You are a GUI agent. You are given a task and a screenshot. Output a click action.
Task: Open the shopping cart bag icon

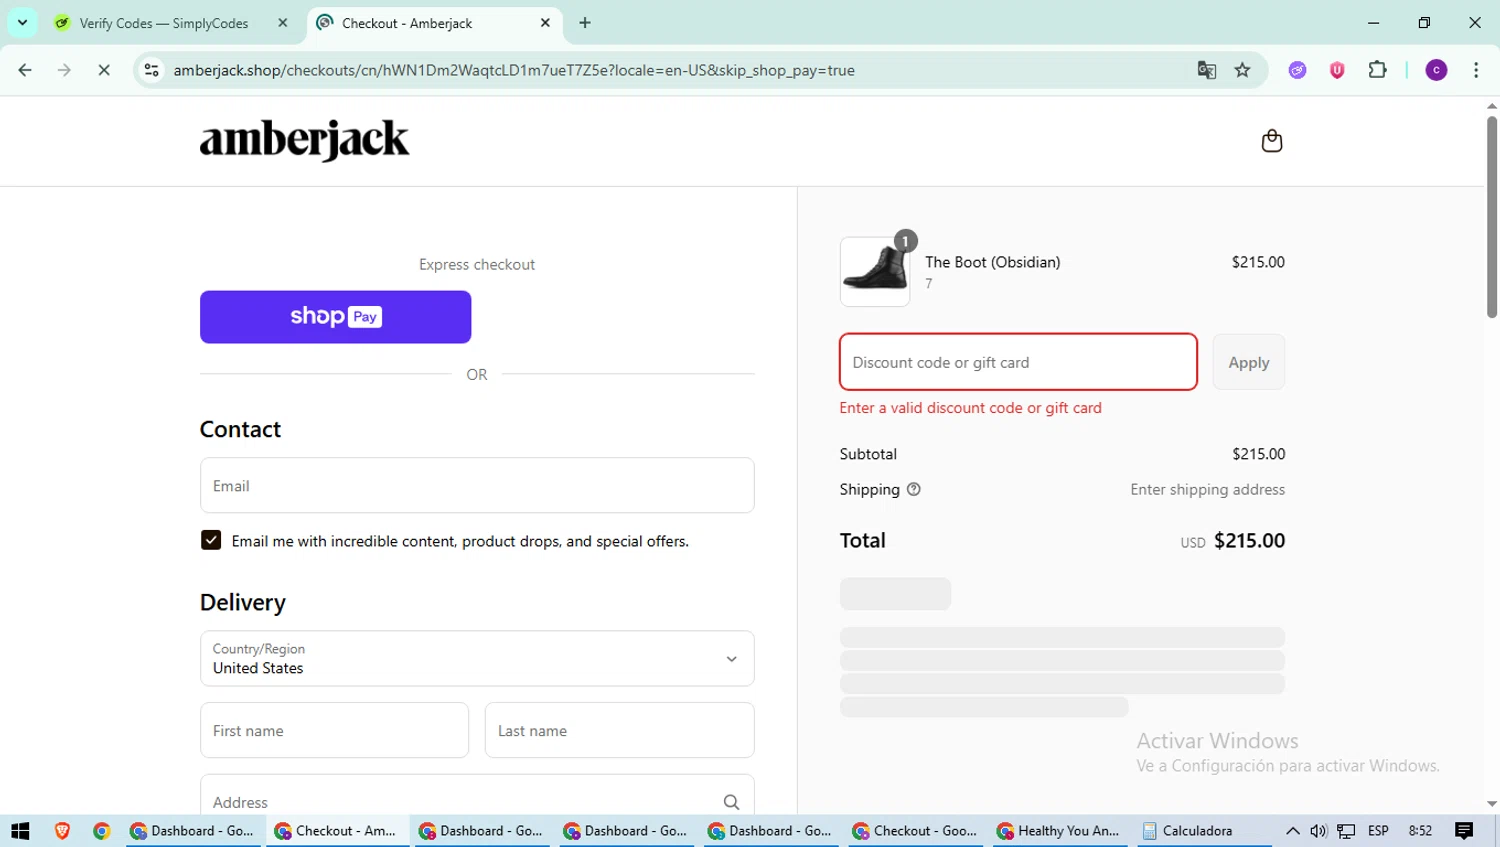click(1271, 141)
